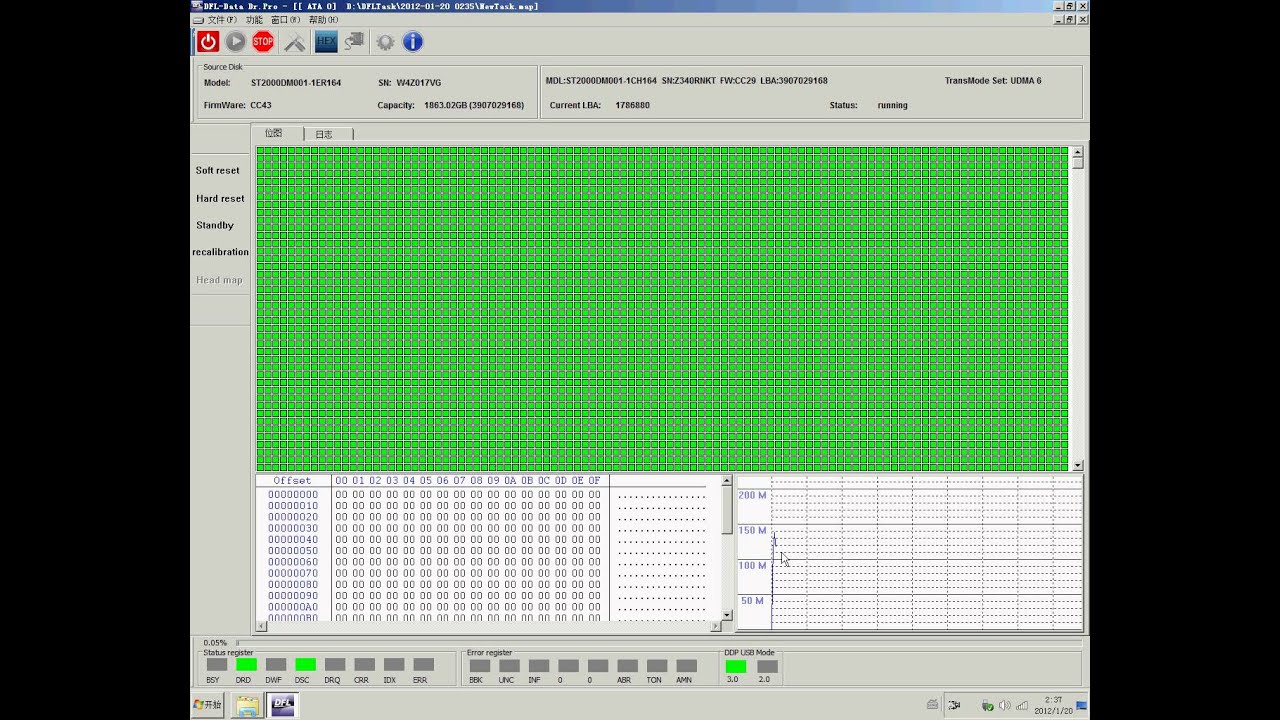
Task: Click the hex view scrollbar down arrow
Action: (x=726, y=615)
